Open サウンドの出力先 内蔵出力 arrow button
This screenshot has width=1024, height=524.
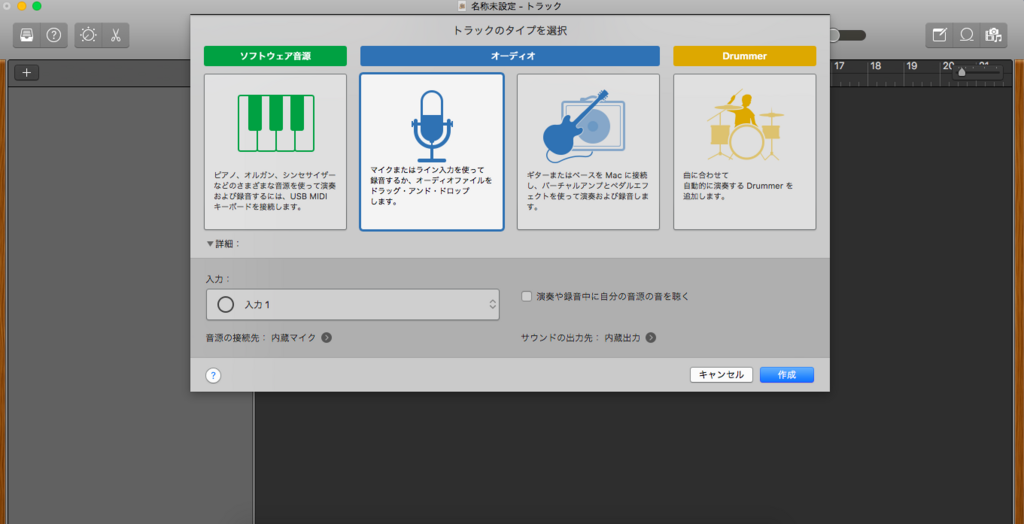pos(650,338)
